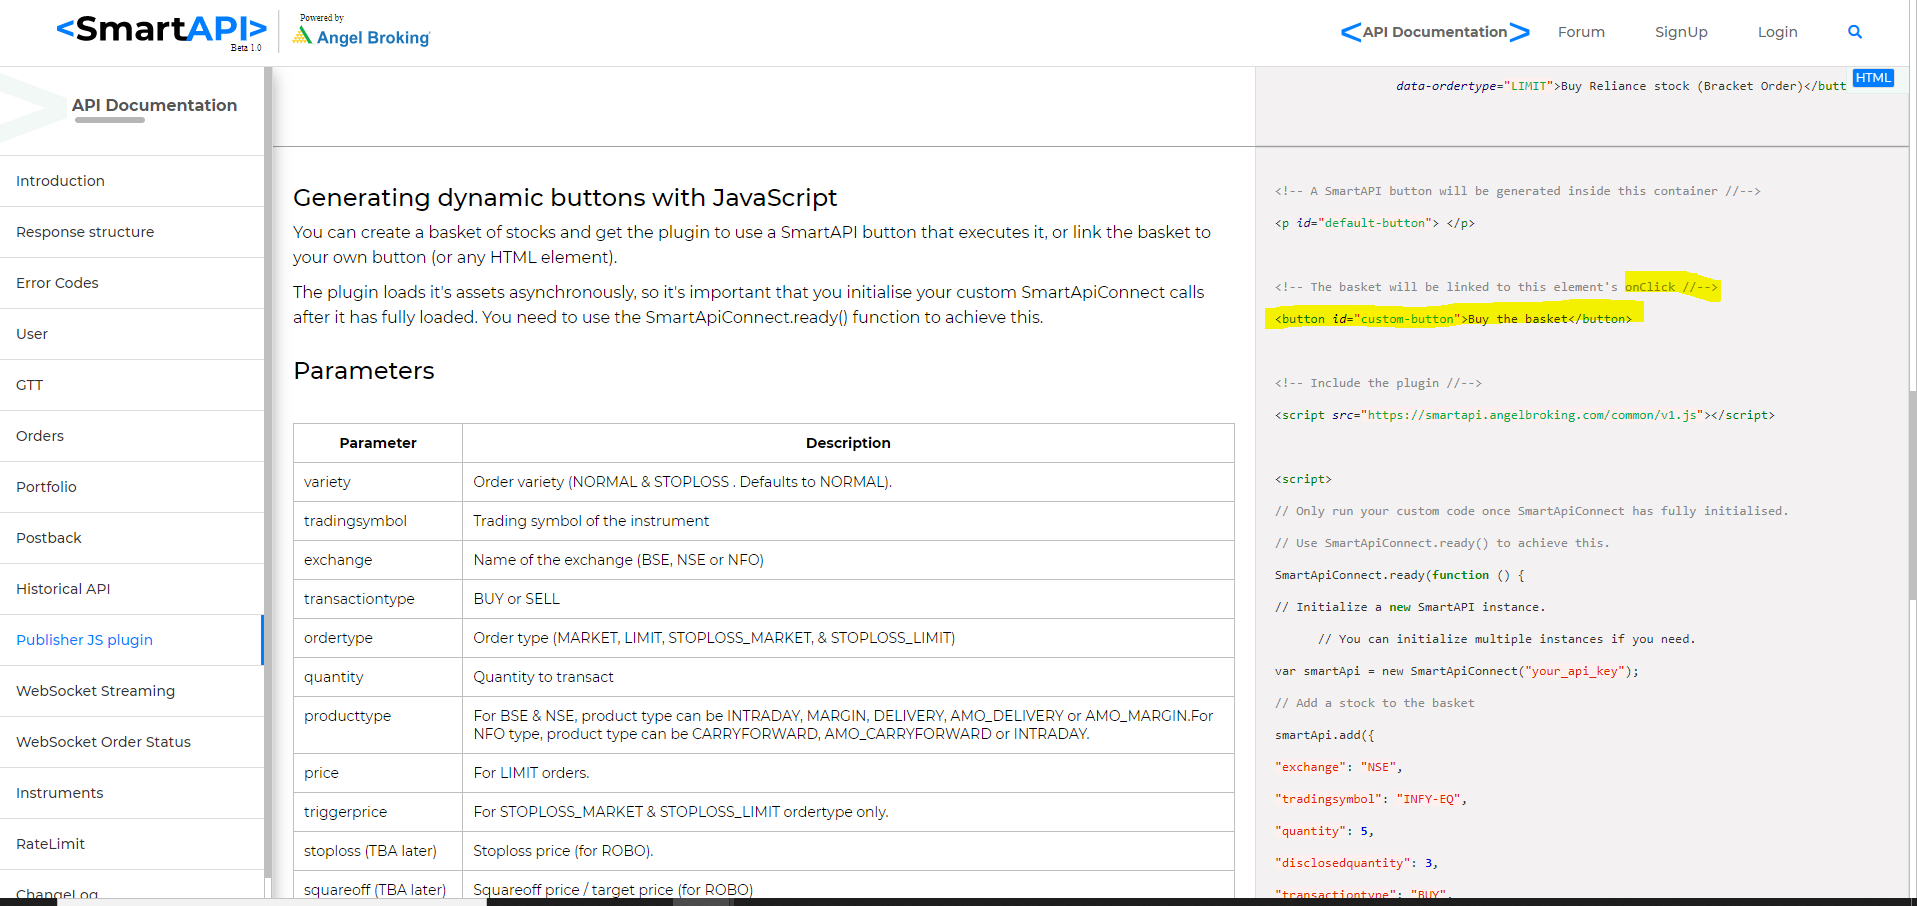Open WebSocket Streaming section

point(132,691)
